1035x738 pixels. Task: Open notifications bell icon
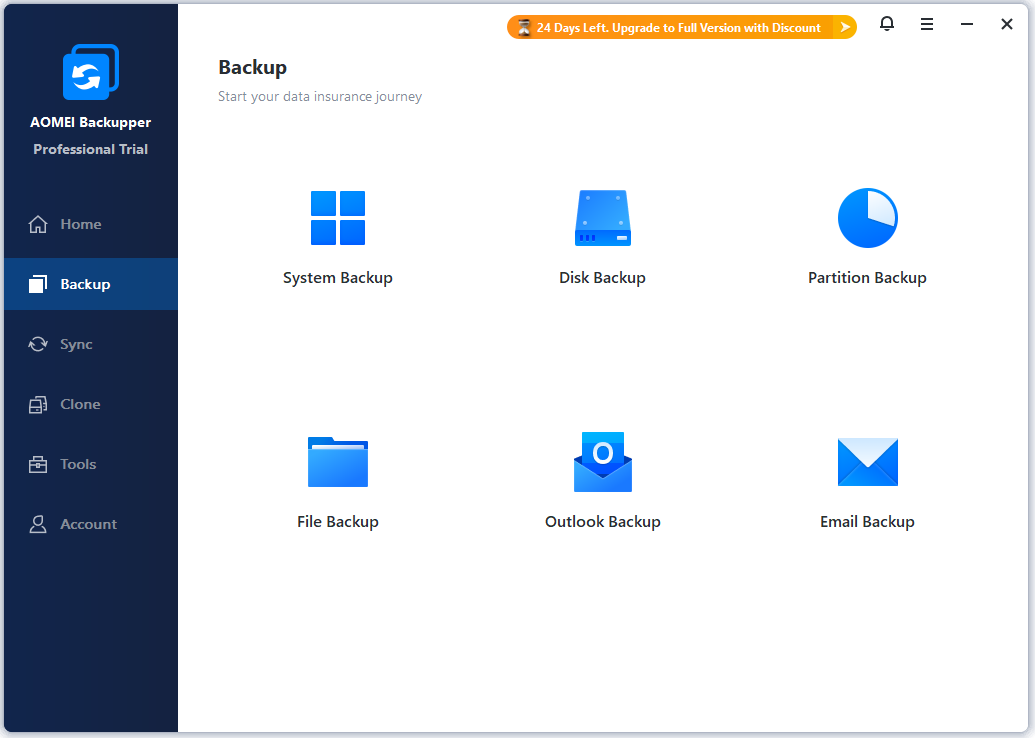pos(886,24)
